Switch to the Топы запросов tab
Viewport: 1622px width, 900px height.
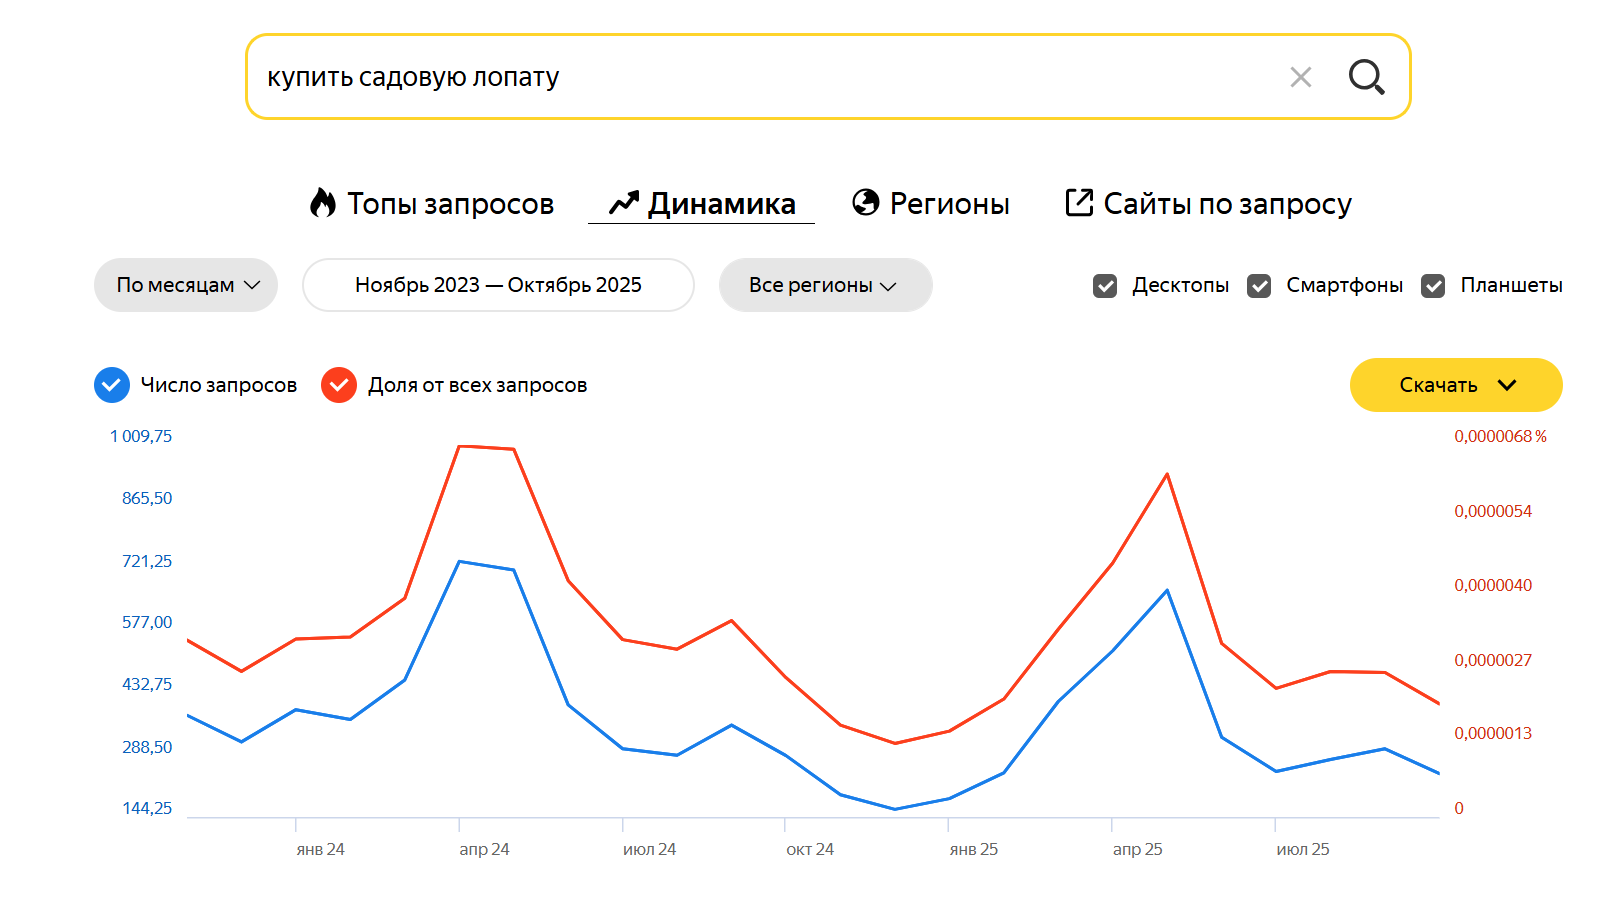pos(450,203)
